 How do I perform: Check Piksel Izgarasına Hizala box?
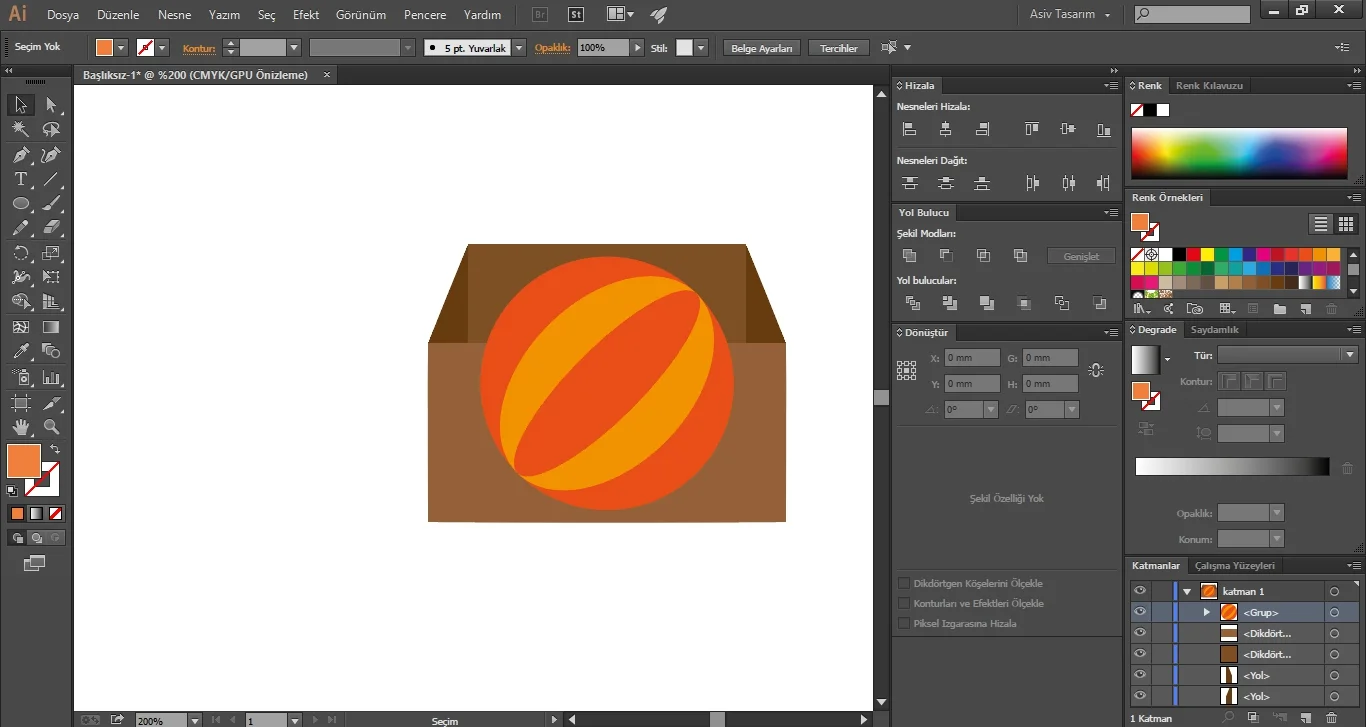[x=904, y=623]
